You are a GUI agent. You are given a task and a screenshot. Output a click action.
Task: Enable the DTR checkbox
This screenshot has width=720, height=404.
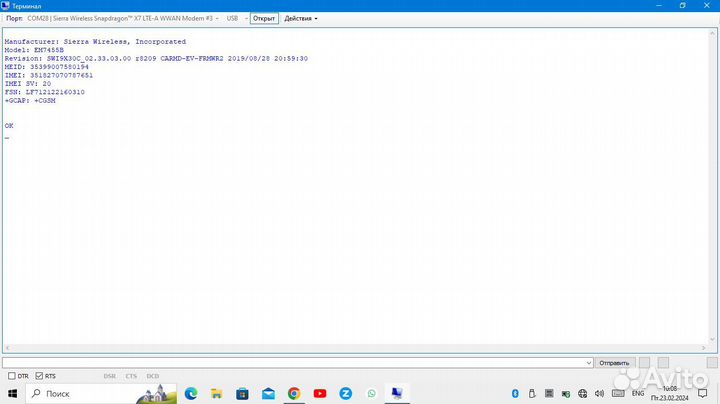coord(12,376)
